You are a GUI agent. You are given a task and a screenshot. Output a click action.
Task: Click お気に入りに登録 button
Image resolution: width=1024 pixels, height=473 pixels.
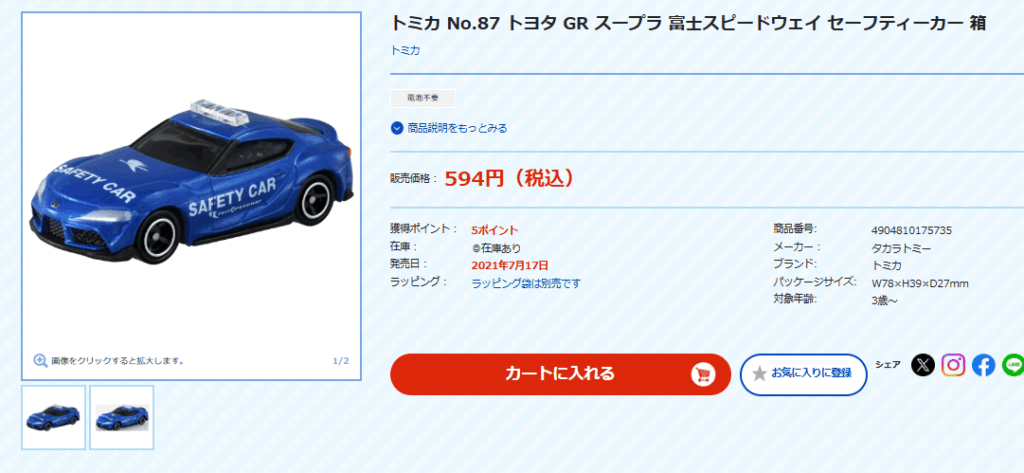tap(803, 374)
